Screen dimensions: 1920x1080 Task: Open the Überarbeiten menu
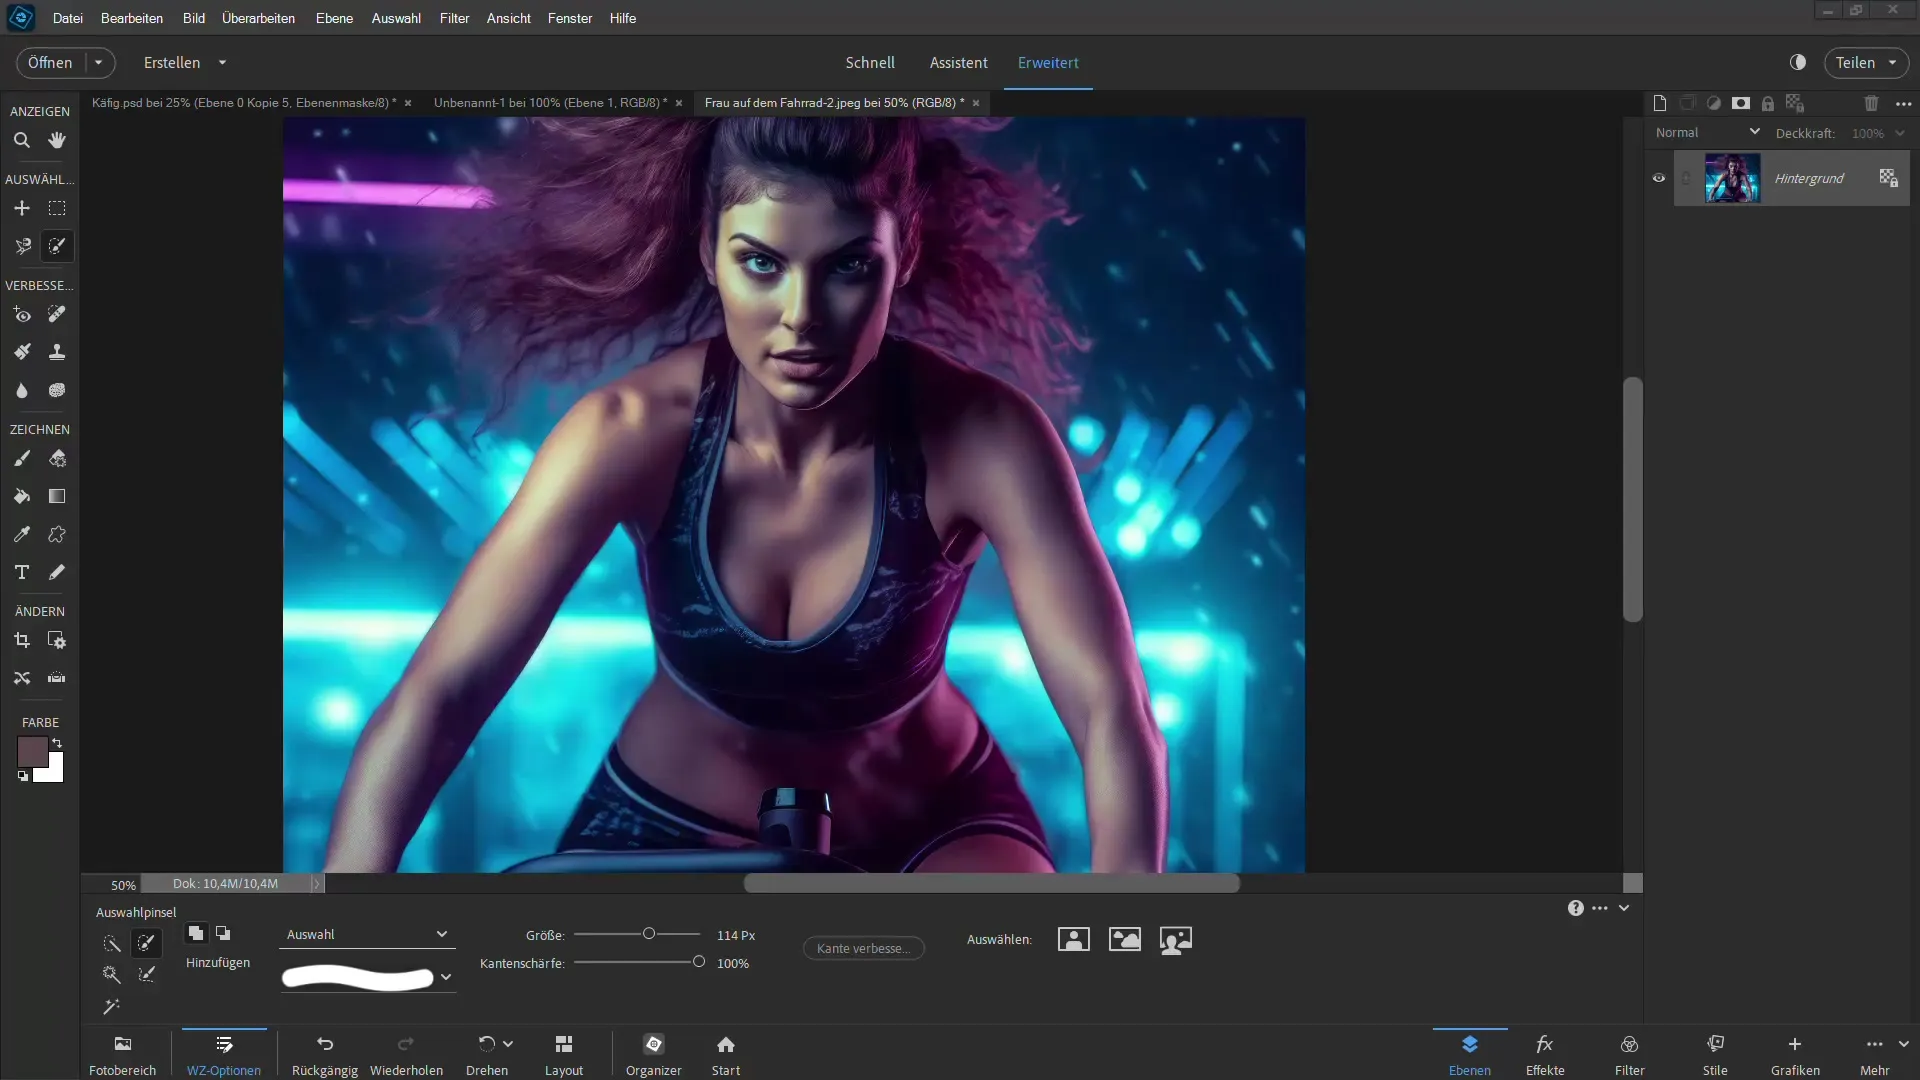tap(258, 18)
